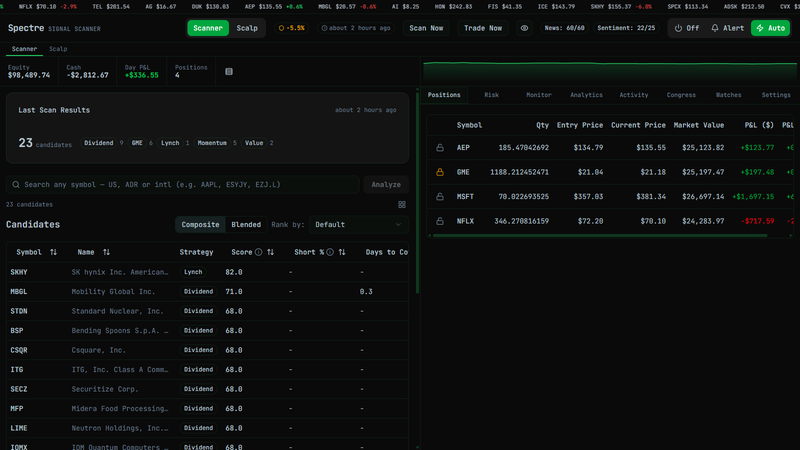Focus the symbol search field
The width and height of the screenshot is (800, 450).
(x=183, y=185)
